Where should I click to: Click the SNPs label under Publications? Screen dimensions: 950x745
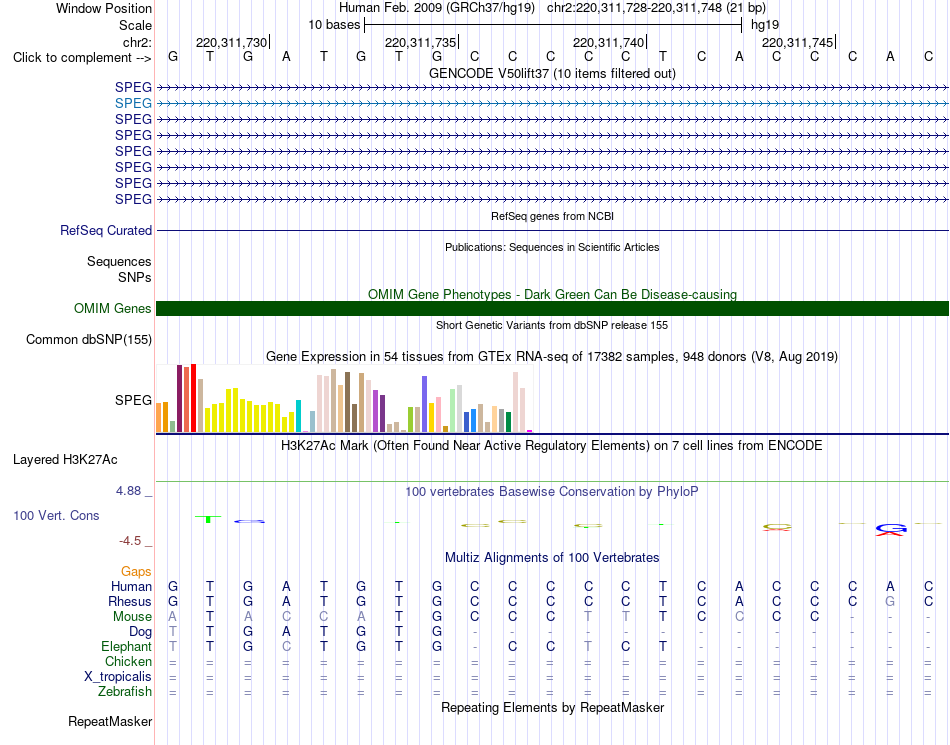(135, 277)
